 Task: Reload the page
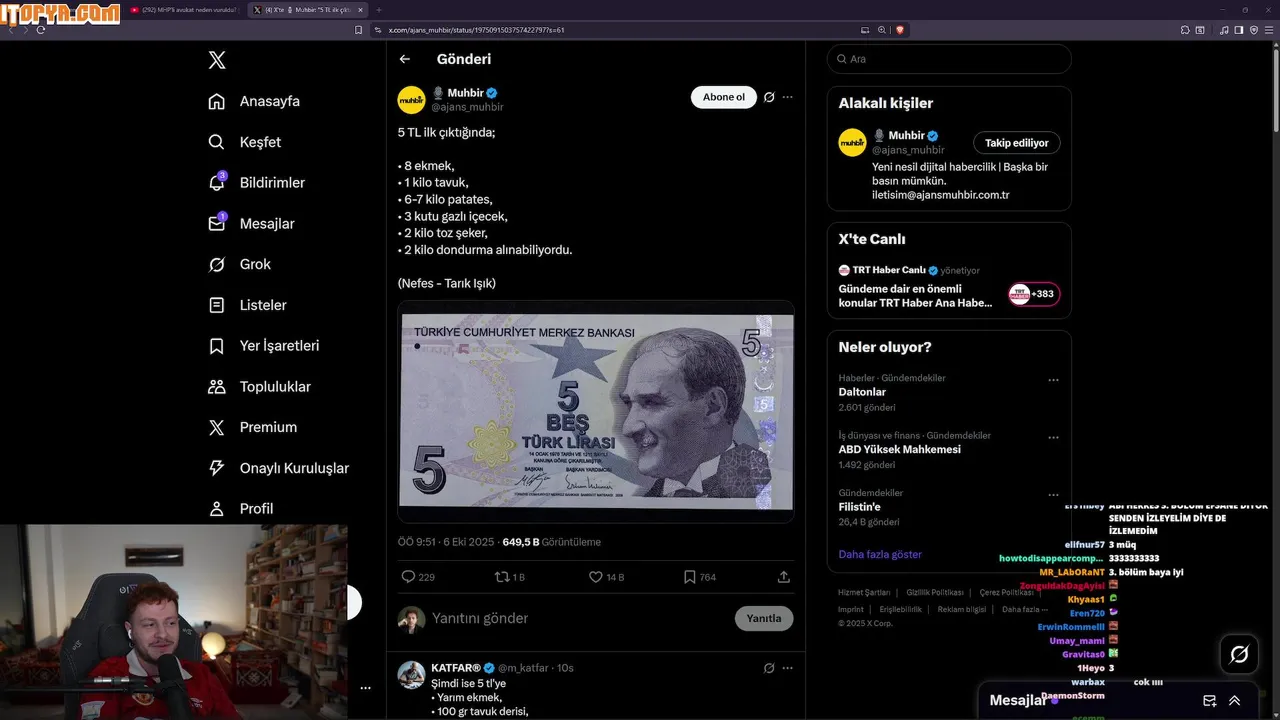click(41, 30)
